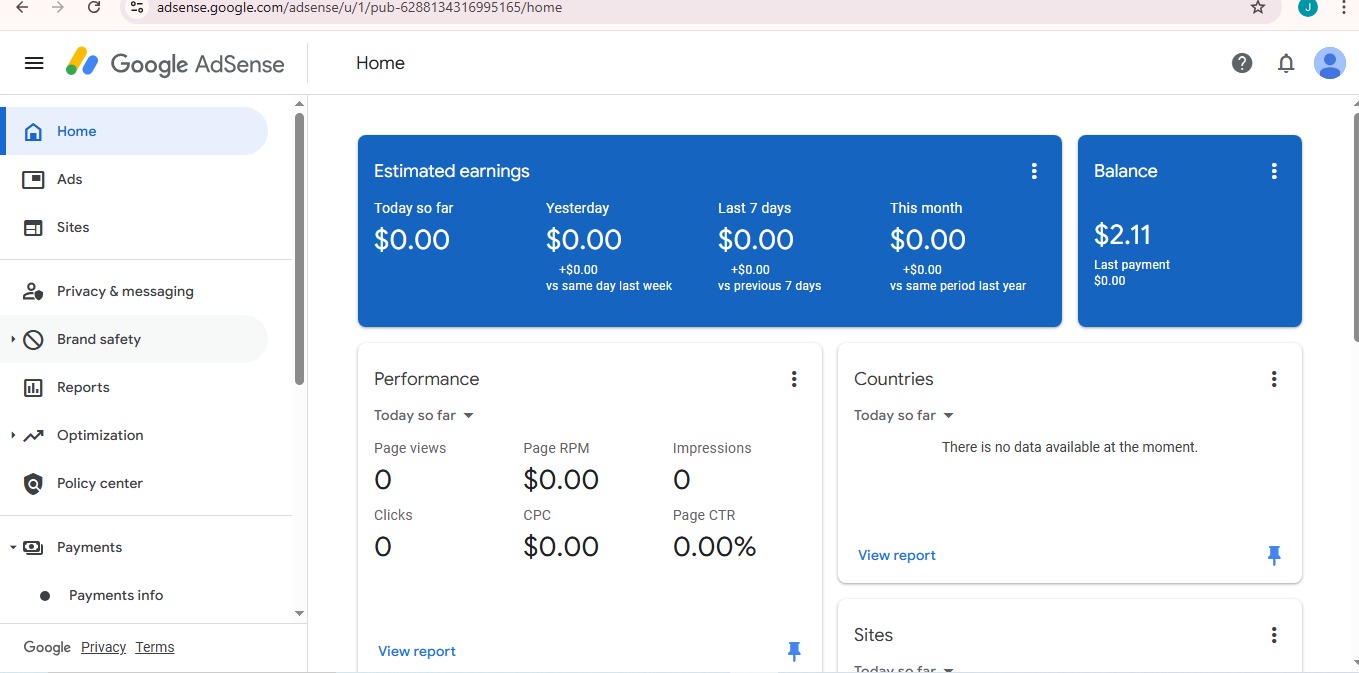Open the Privacy footer link
The image size is (1359, 673).
pos(103,647)
